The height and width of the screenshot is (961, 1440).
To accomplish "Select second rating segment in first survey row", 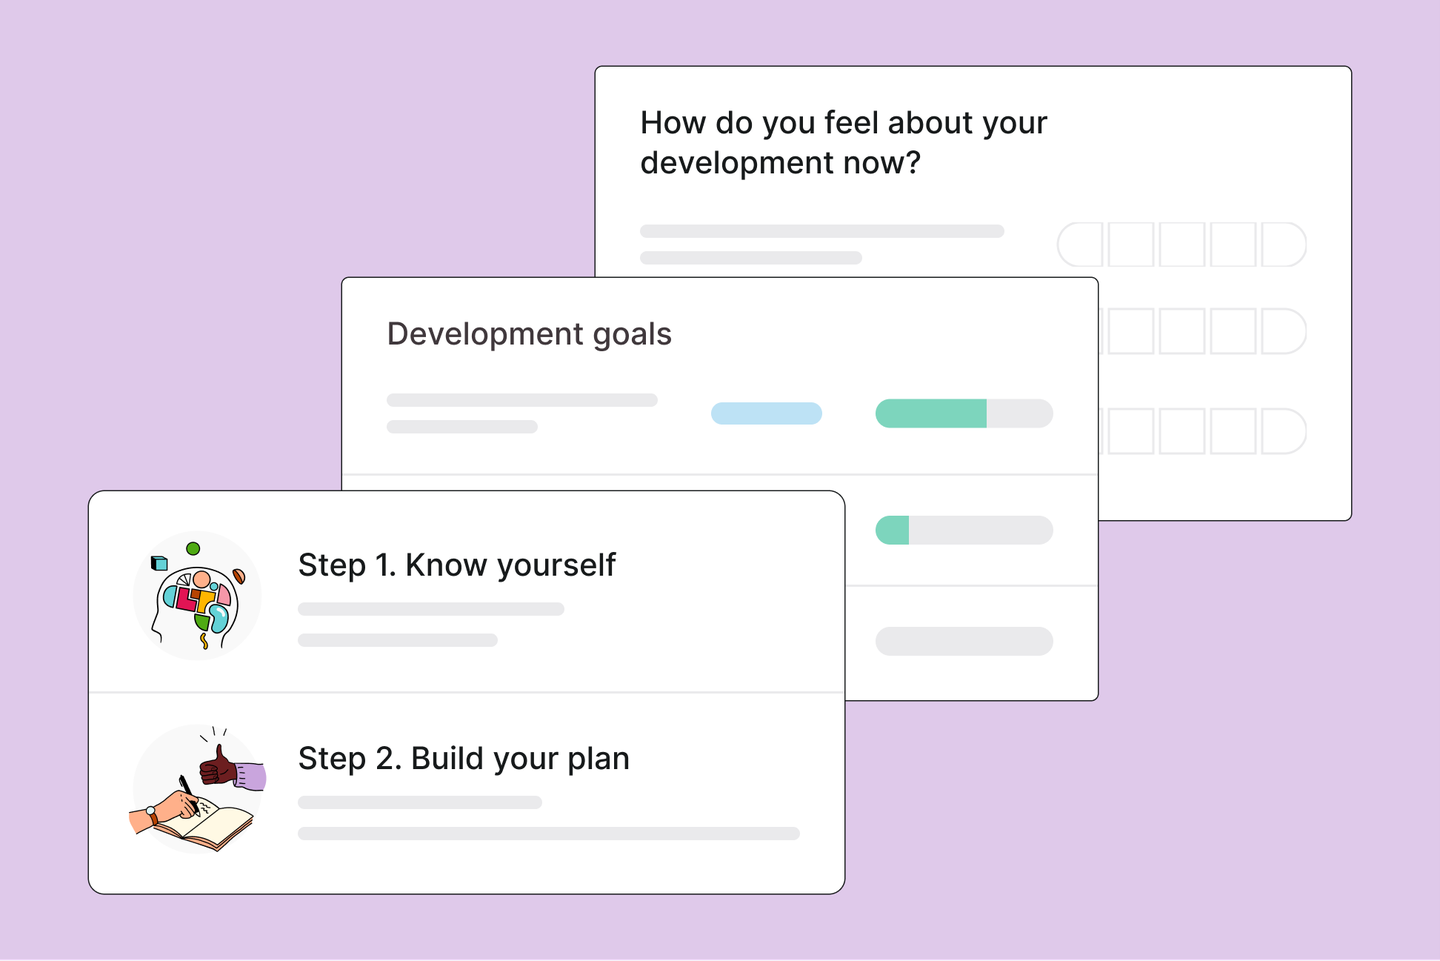I will point(1131,245).
